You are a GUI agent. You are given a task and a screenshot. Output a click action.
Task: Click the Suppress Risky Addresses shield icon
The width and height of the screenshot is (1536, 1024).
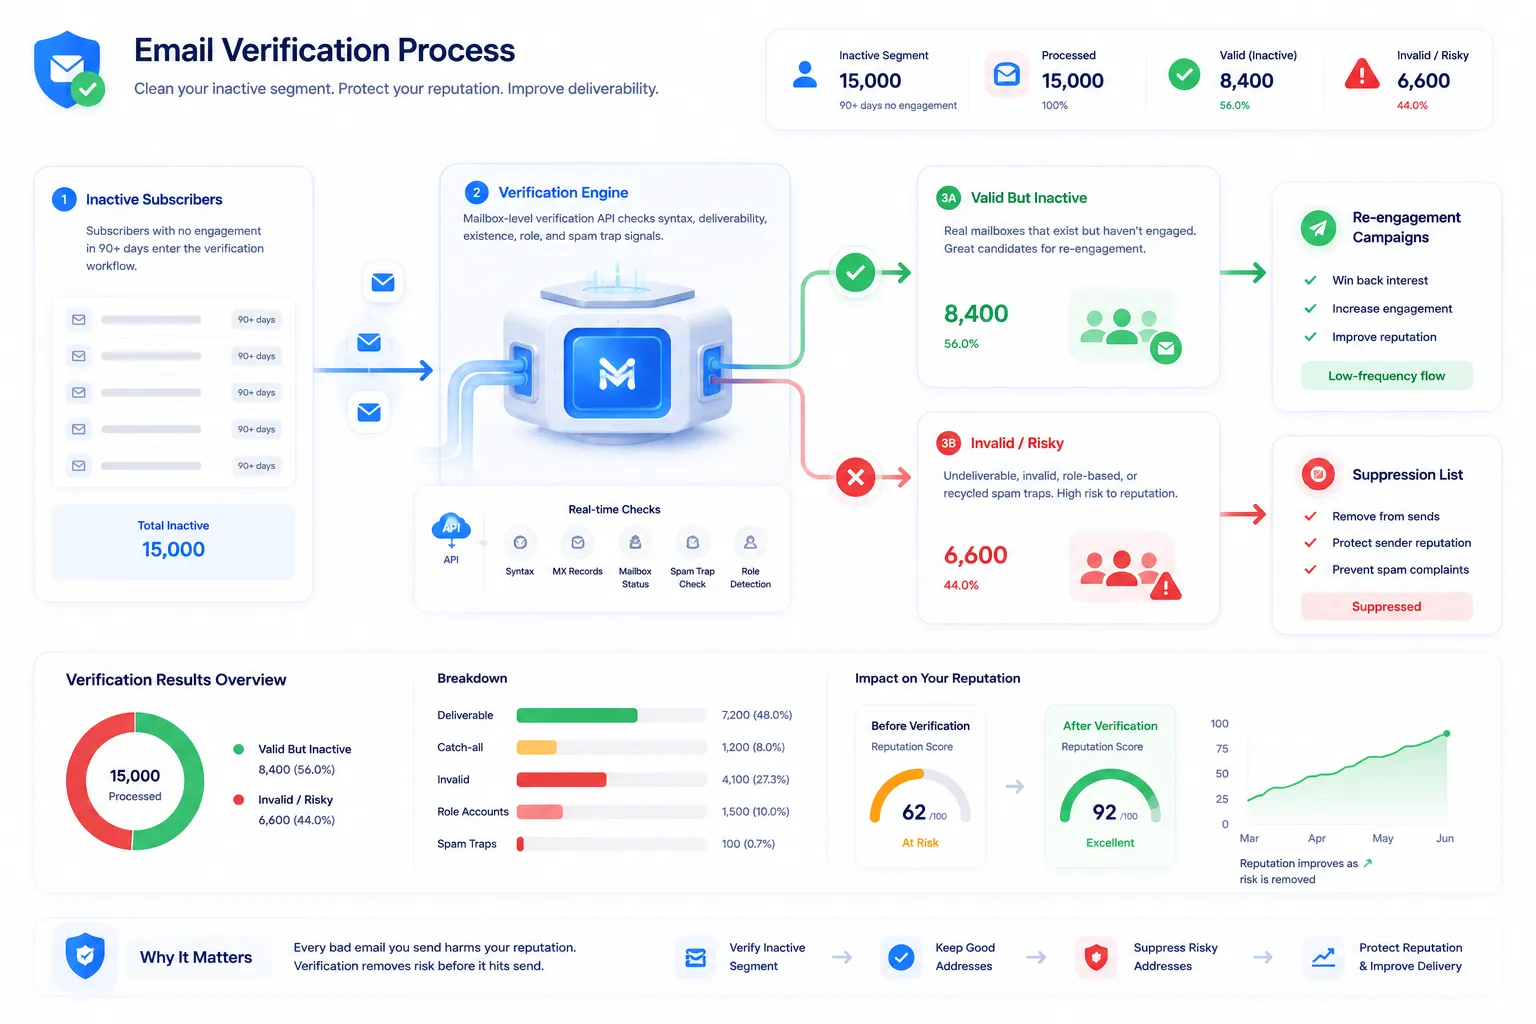(1096, 957)
